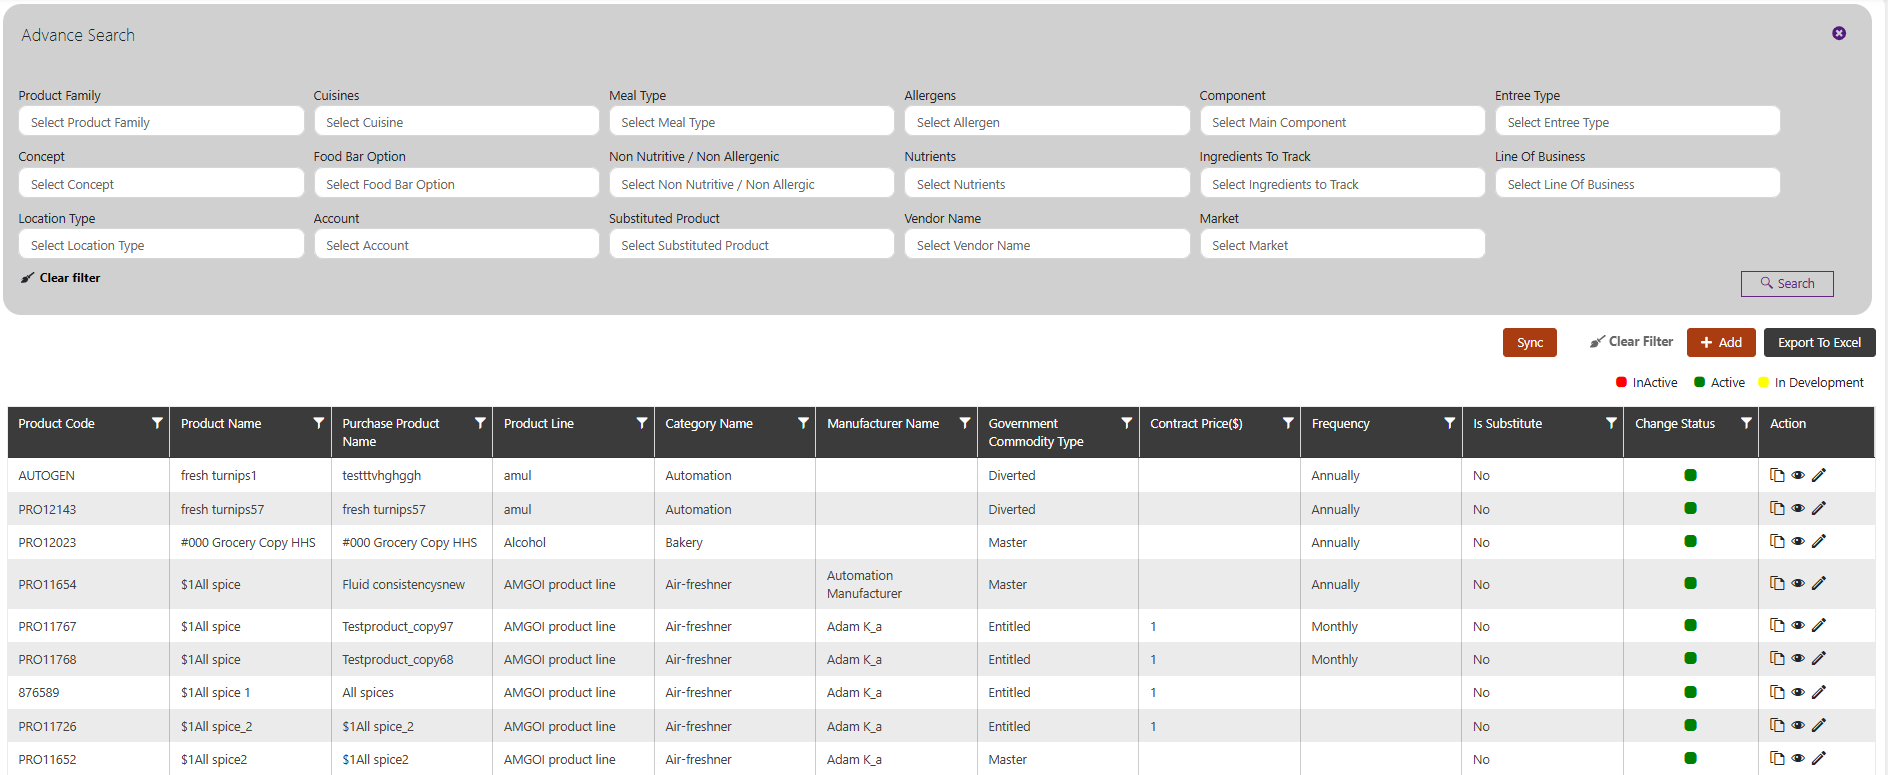Copy product PRO12143
Image resolution: width=1888 pixels, height=775 pixels.
(1777, 508)
